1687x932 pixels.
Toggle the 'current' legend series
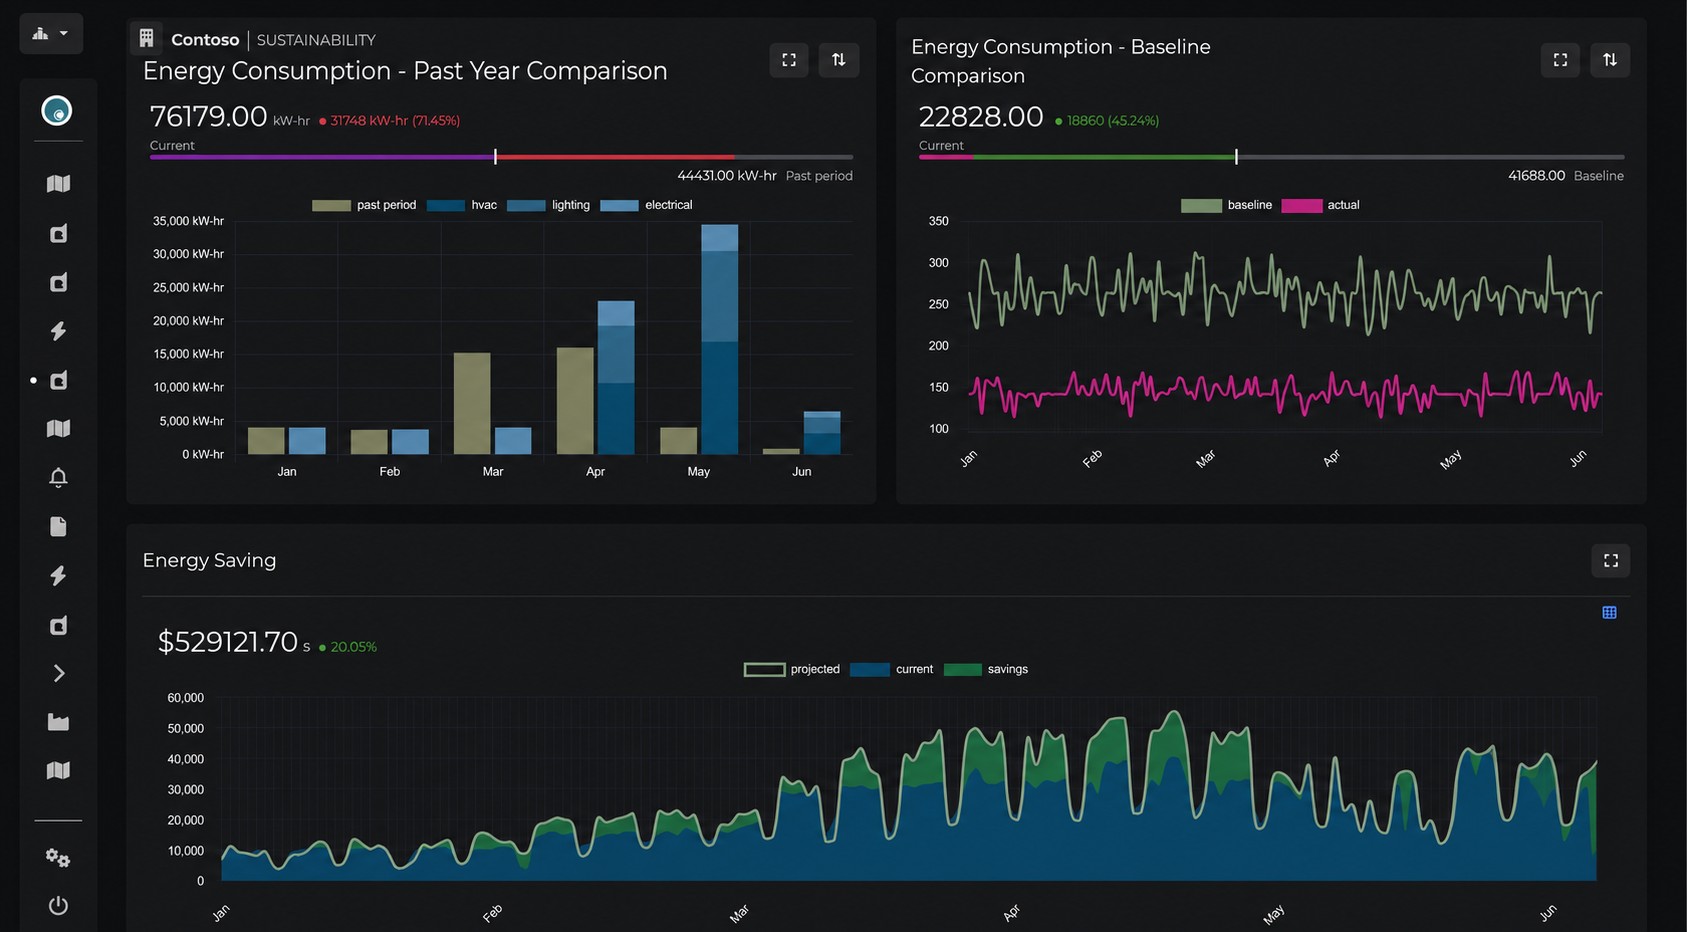(891, 669)
